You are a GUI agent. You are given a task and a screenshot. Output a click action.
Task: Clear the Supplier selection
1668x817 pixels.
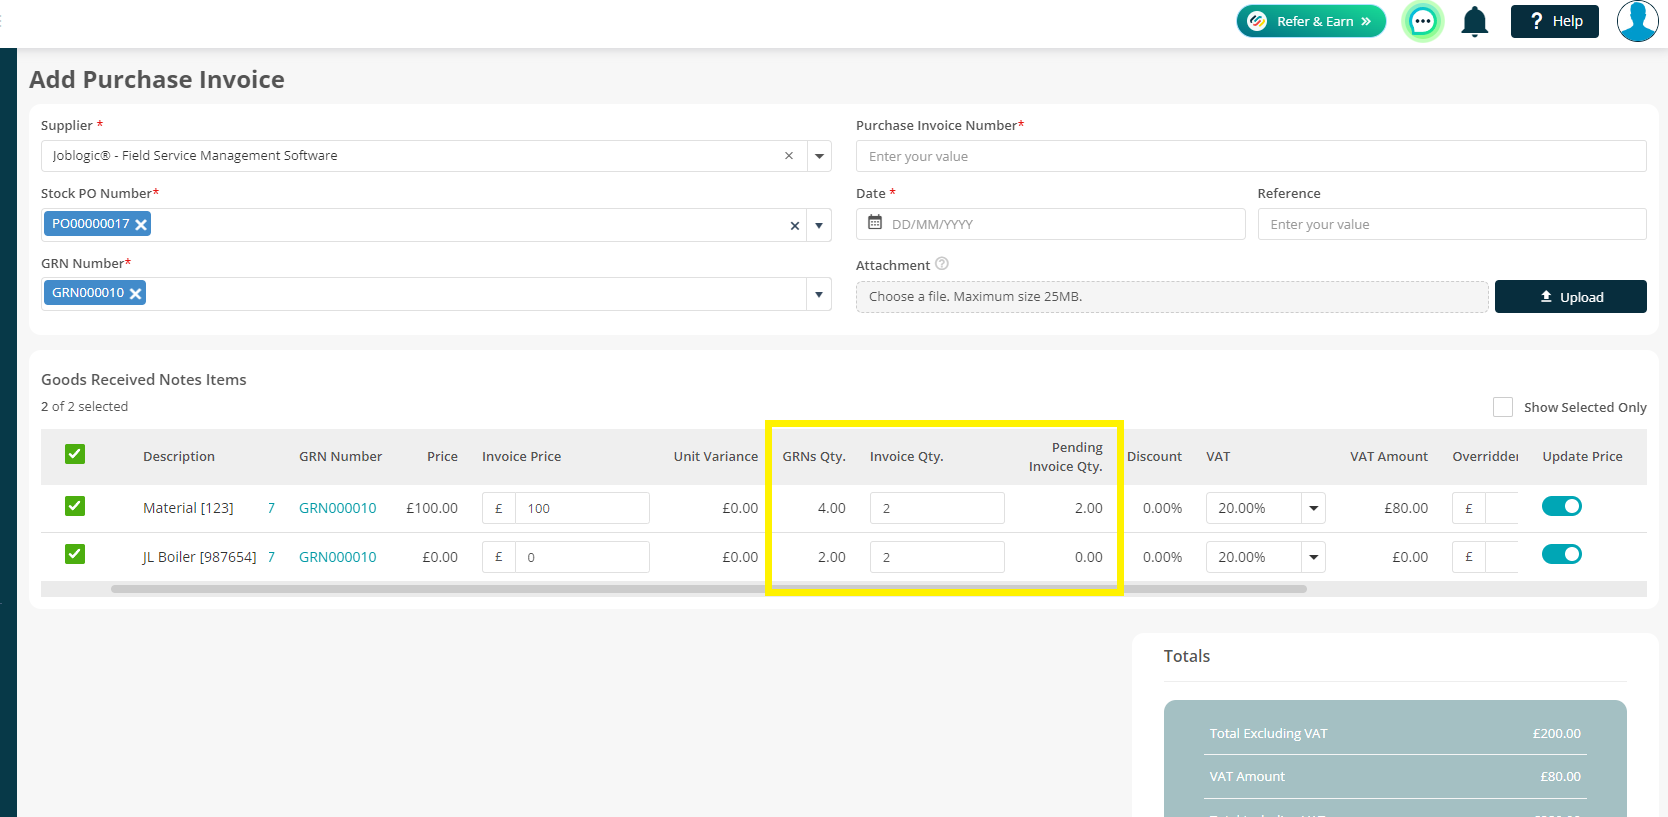click(x=789, y=156)
